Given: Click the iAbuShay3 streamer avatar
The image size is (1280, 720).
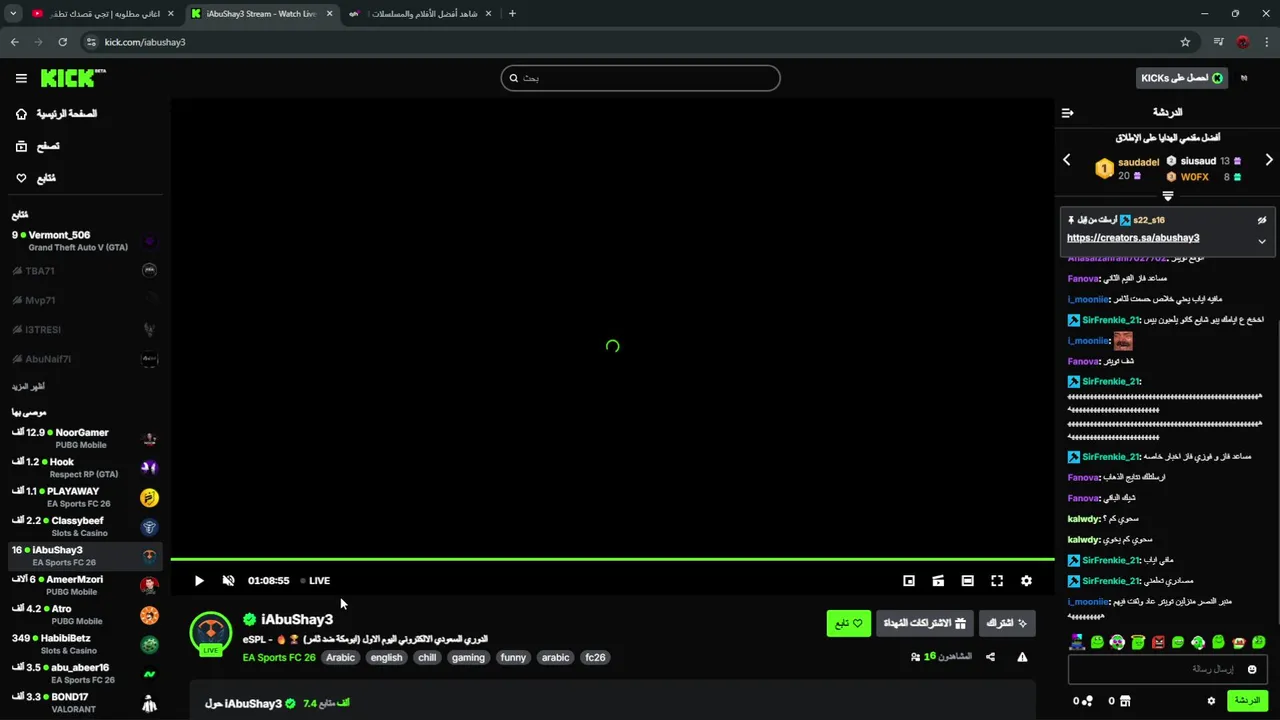Looking at the screenshot, I should [211, 632].
